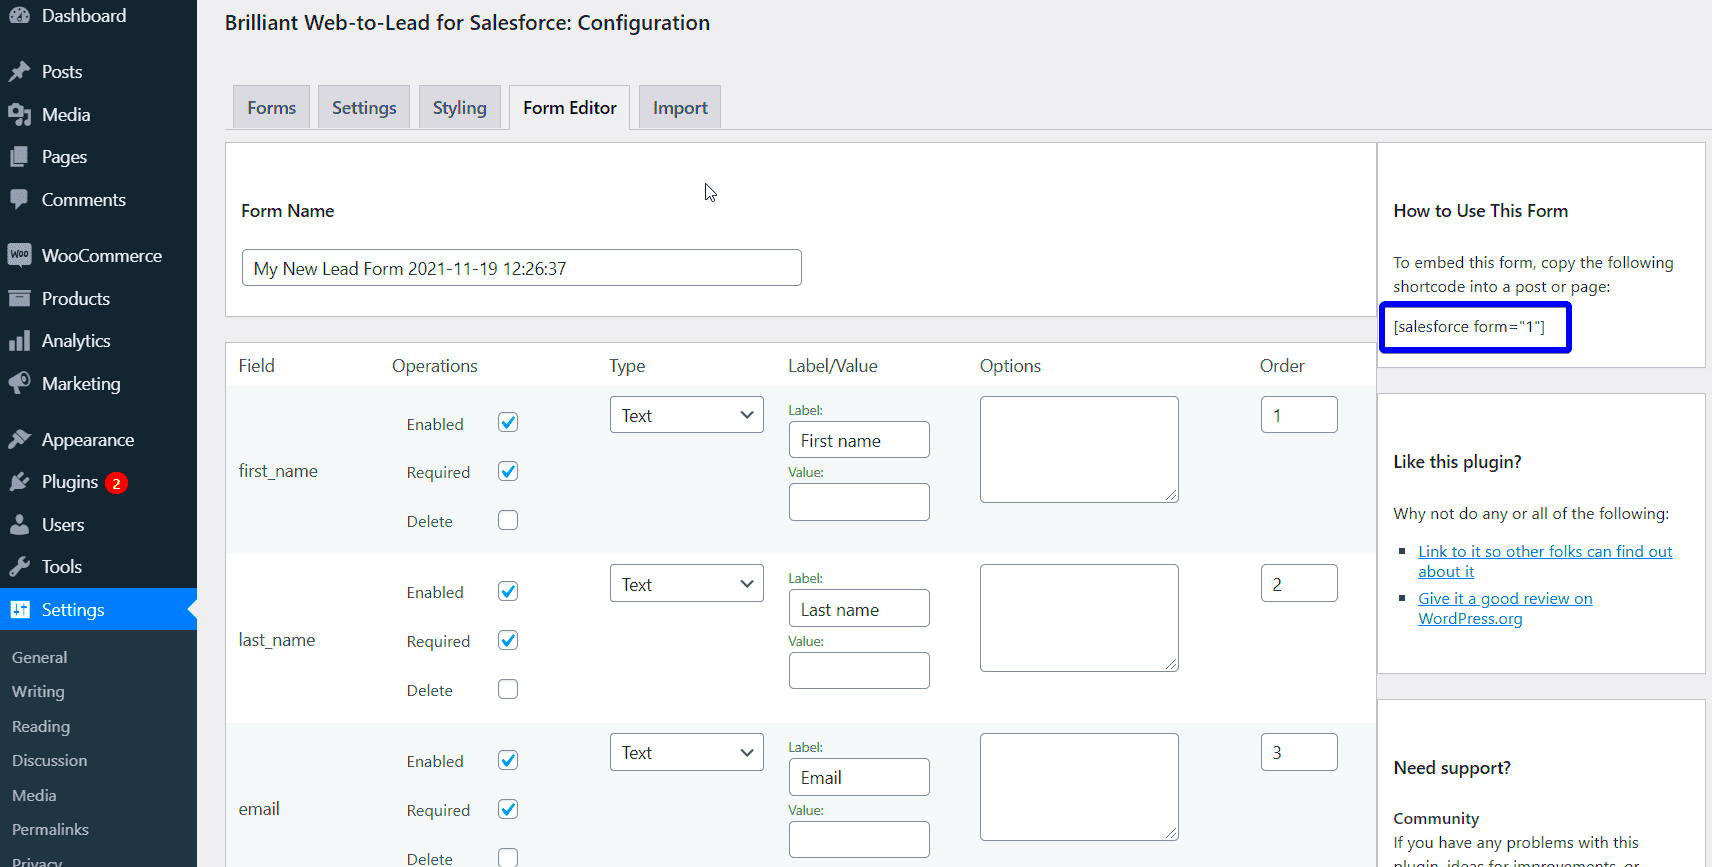Click email Options textarea

(x=1079, y=787)
